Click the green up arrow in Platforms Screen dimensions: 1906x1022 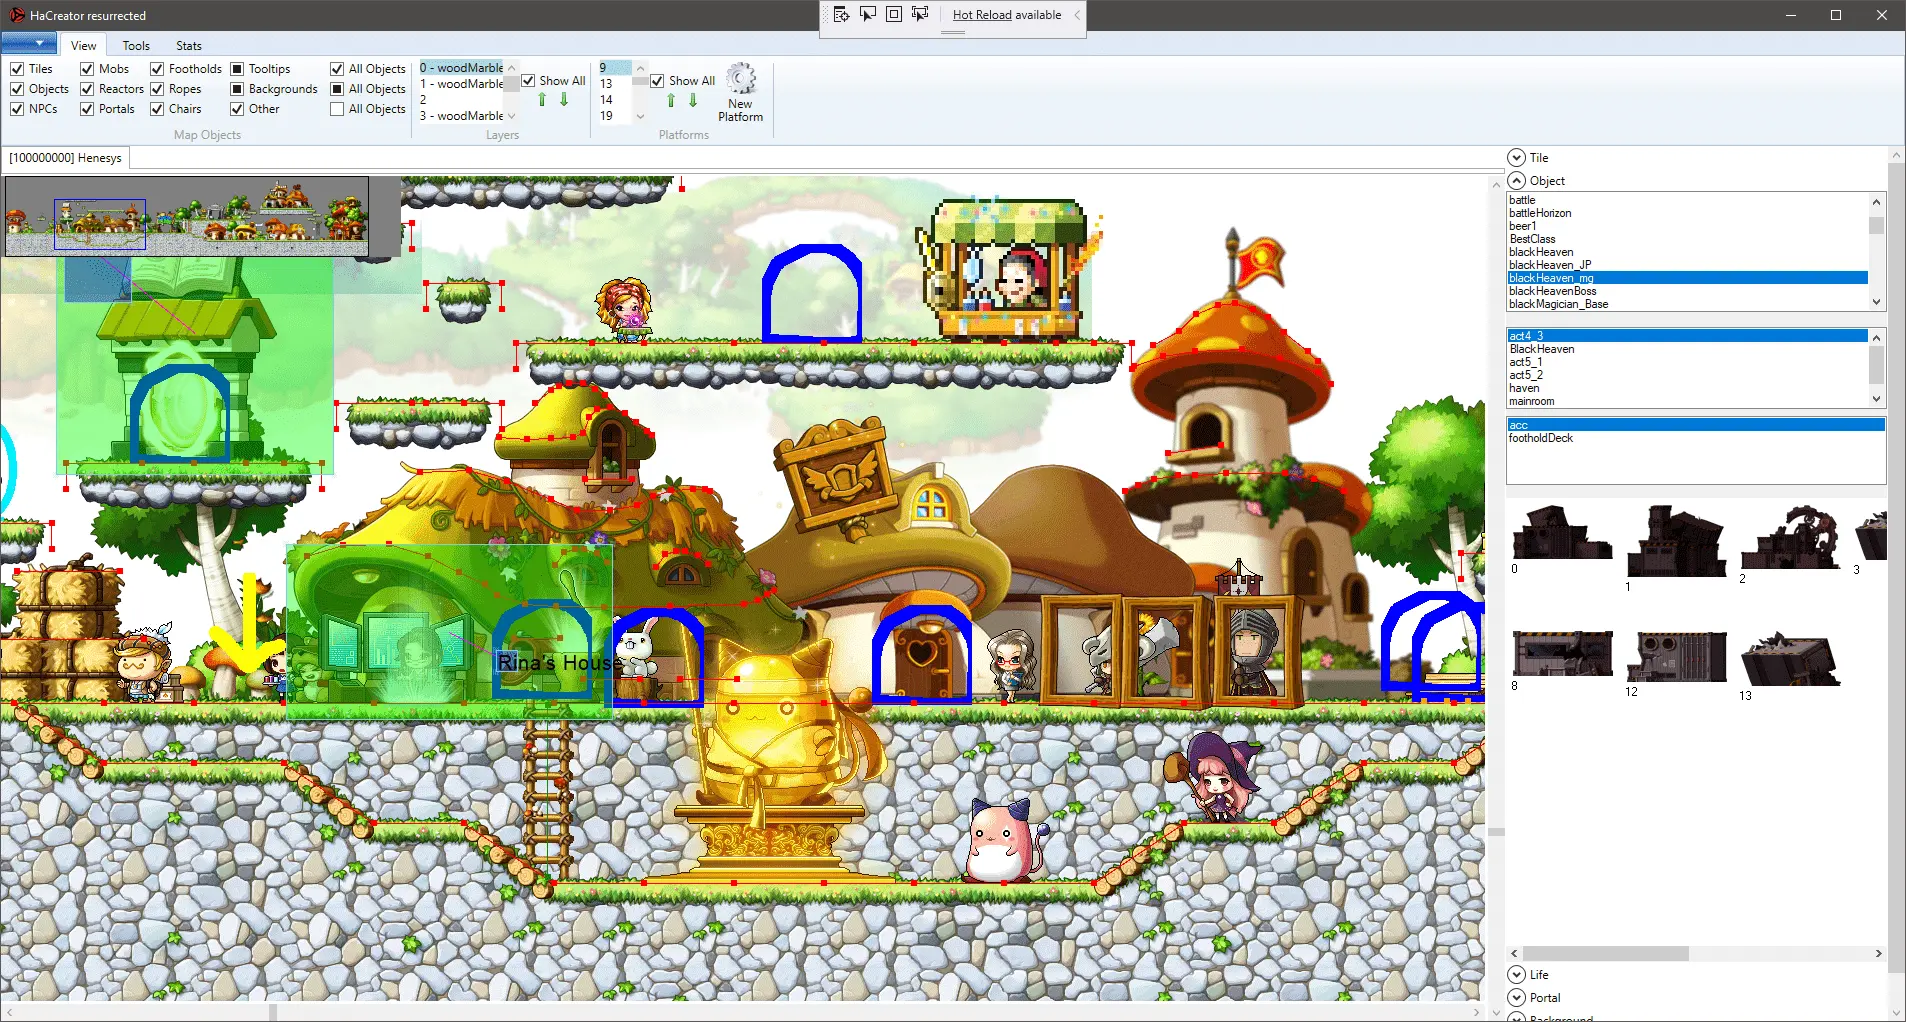pyautogui.click(x=671, y=100)
